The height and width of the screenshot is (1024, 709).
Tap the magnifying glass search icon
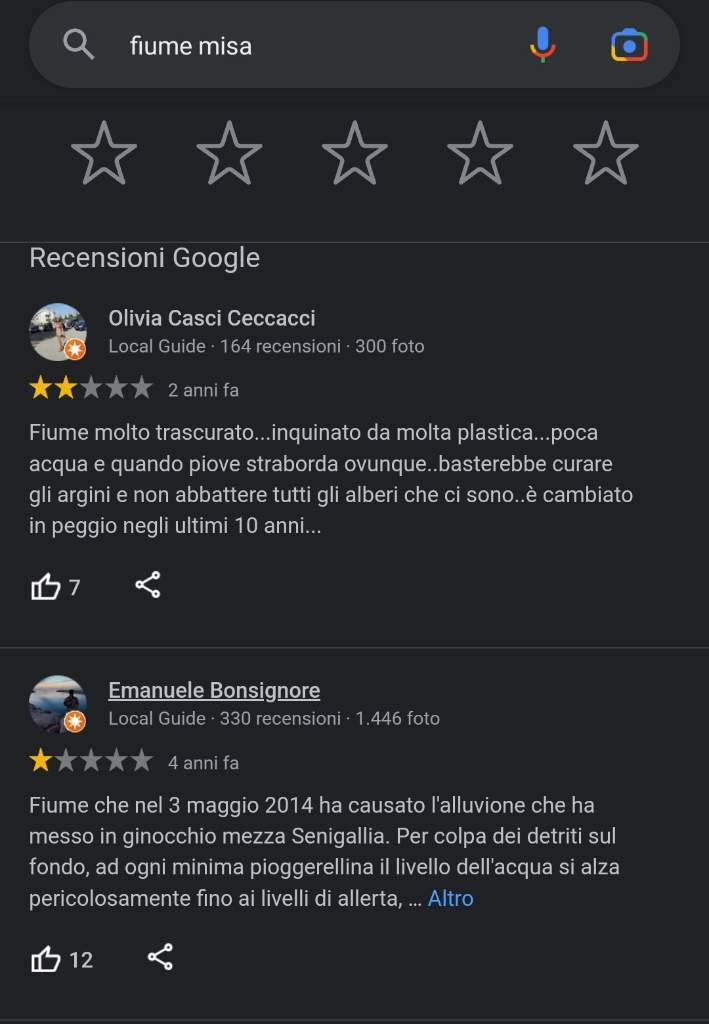[78, 45]
